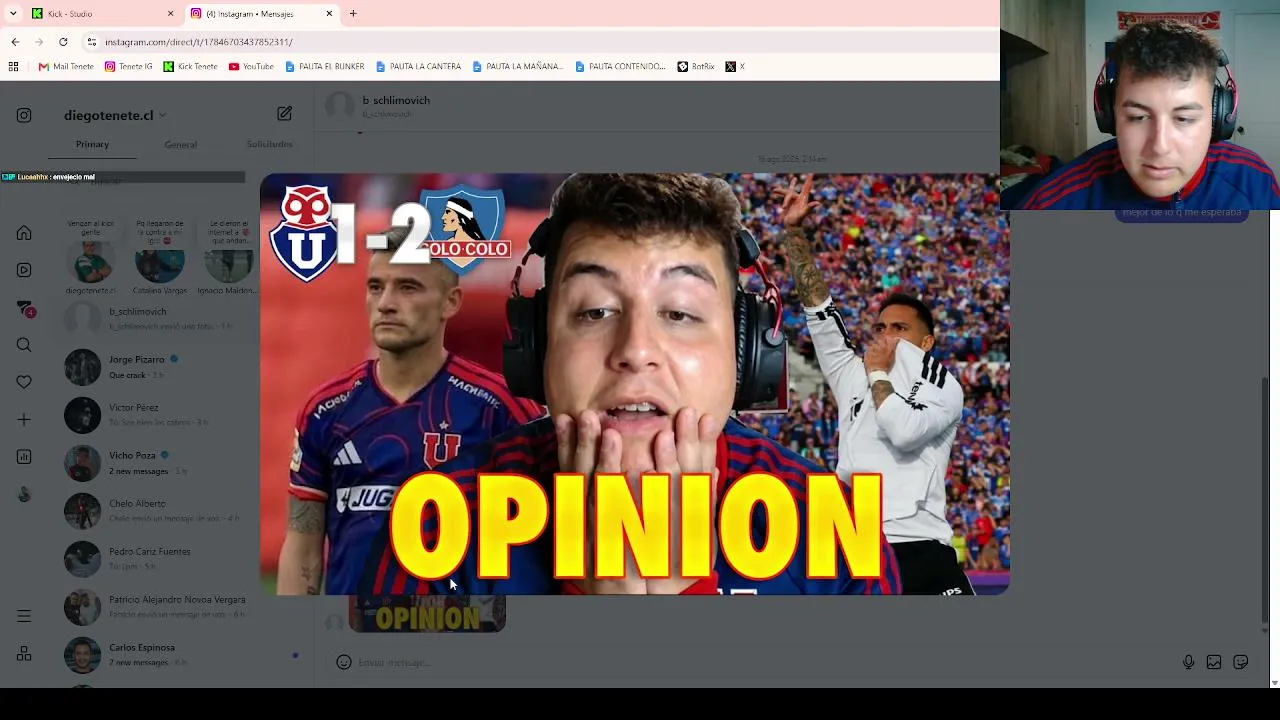The image size is (1280, 720).
Task: Open the Kick Tenete bookmark
Action: tap(190, 67)
